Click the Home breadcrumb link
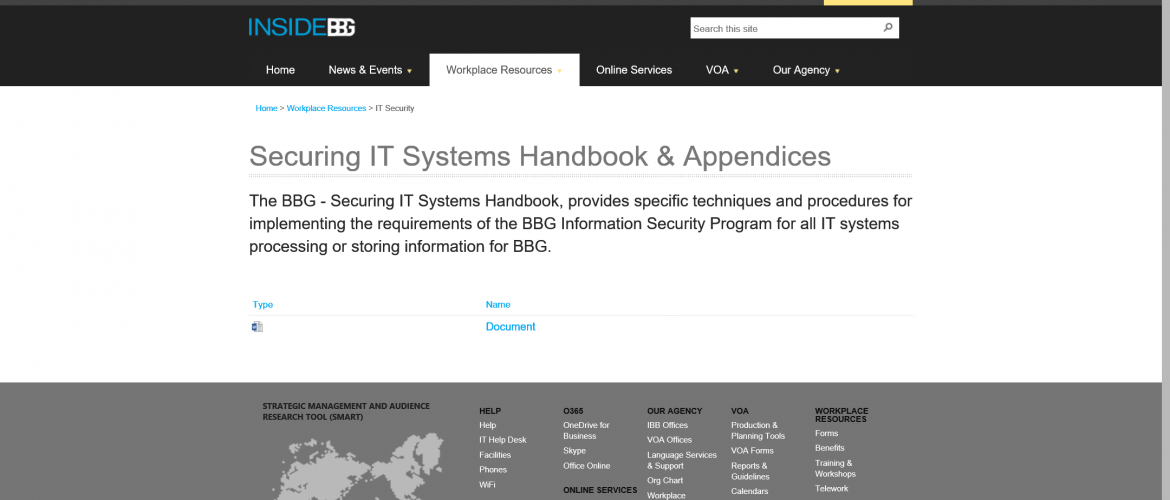This screenshot has height=500, width=1170. click(x=266, y=108)
